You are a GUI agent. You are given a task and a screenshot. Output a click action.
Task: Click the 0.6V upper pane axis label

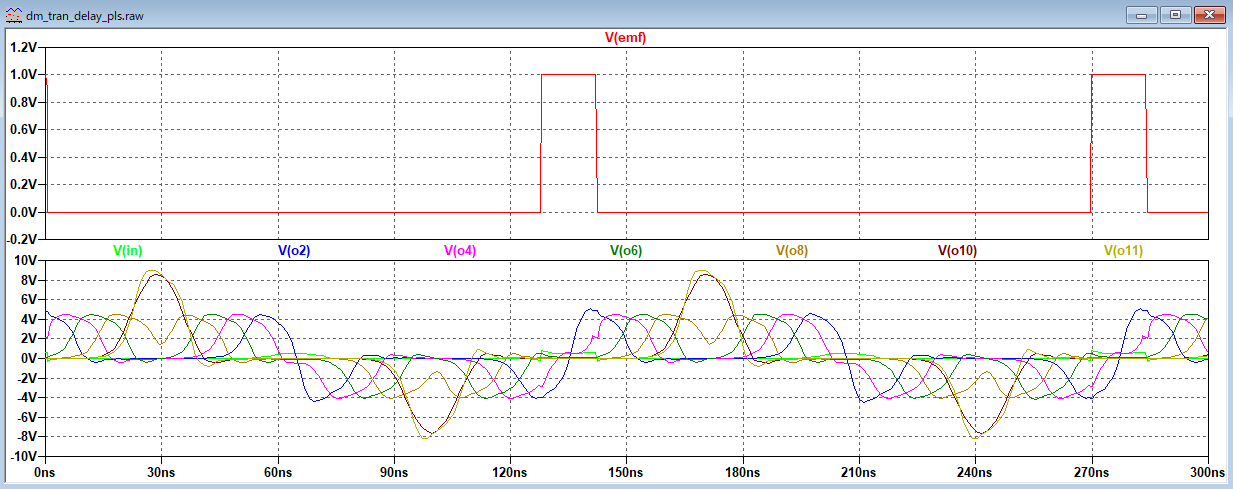[x=24, y=130]
